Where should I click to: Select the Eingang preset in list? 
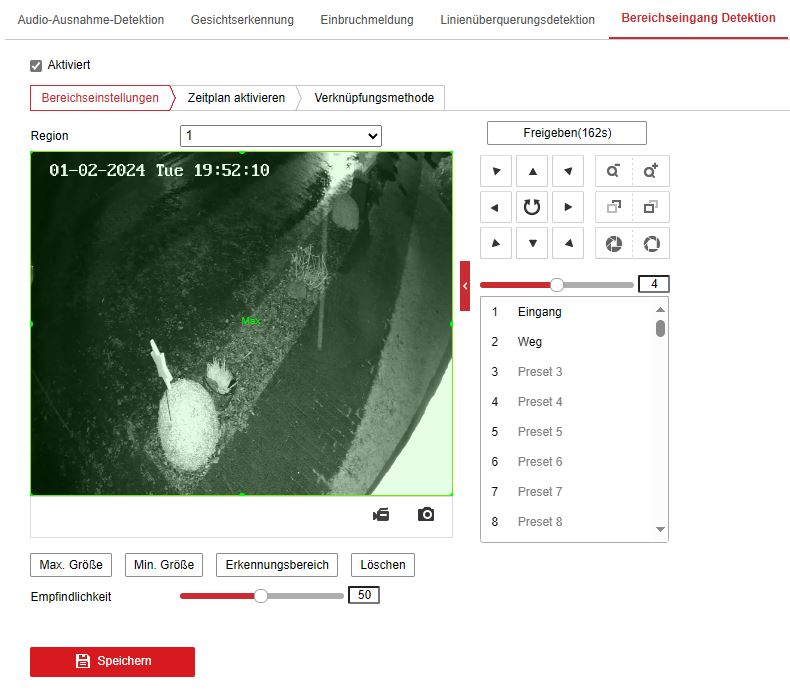click(x=540, y=312)
